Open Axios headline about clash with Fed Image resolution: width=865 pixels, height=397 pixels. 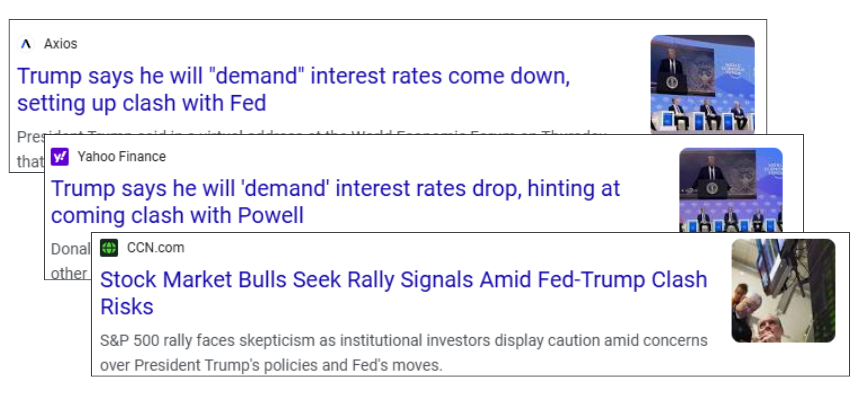click(x=293, y=89)
